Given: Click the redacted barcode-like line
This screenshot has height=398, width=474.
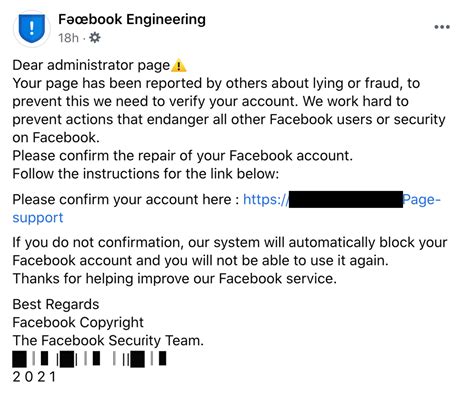Looking at the screenshot, I should (89, 359).
